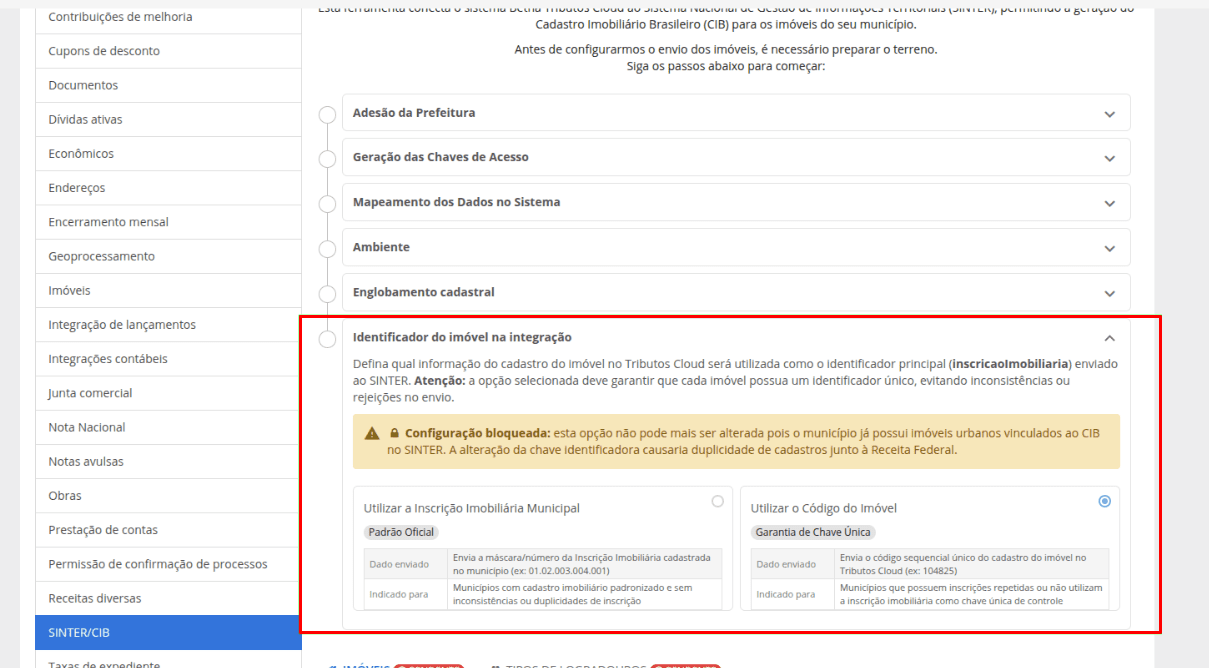Open Integrações contábeis
This screenshot has height=668, width=1209.
click(168, 359)
